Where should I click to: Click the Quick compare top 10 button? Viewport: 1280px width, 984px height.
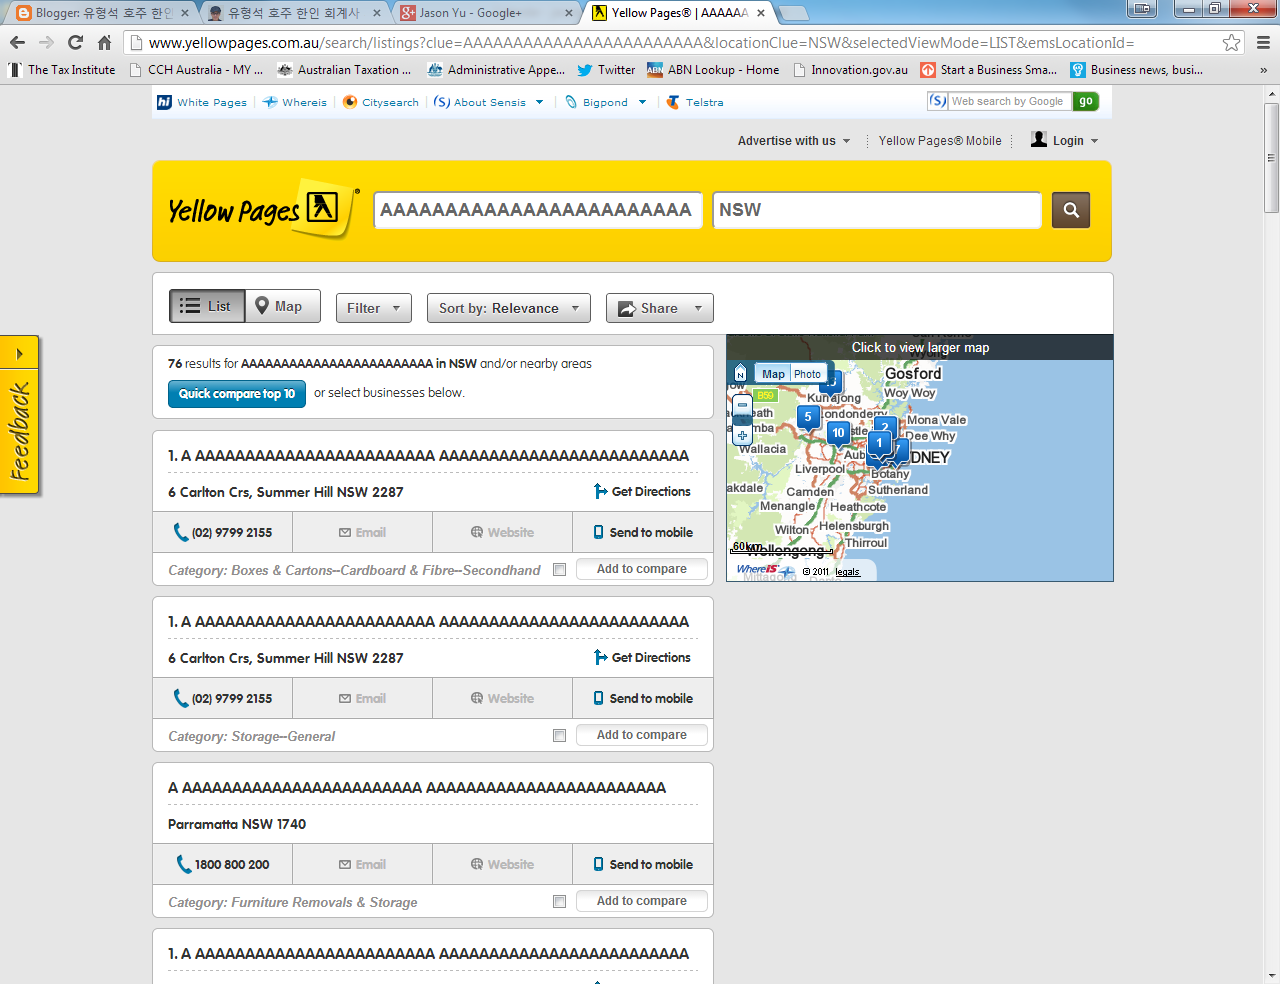click(236, 394)
